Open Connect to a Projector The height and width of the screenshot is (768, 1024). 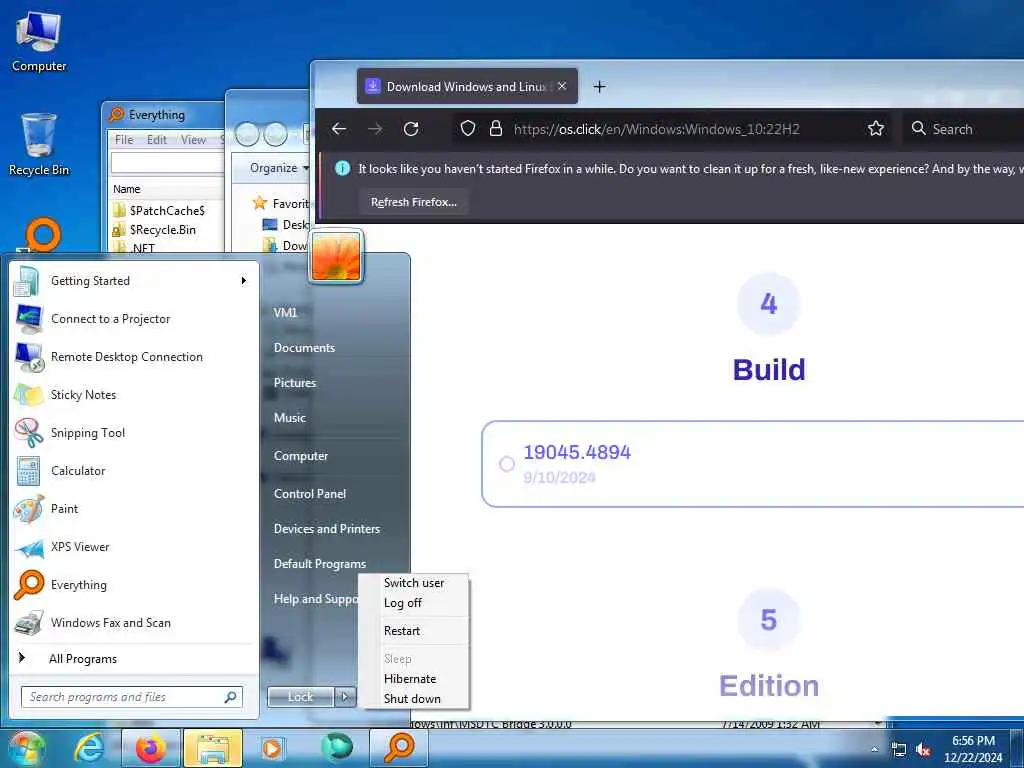pos(134,319)
